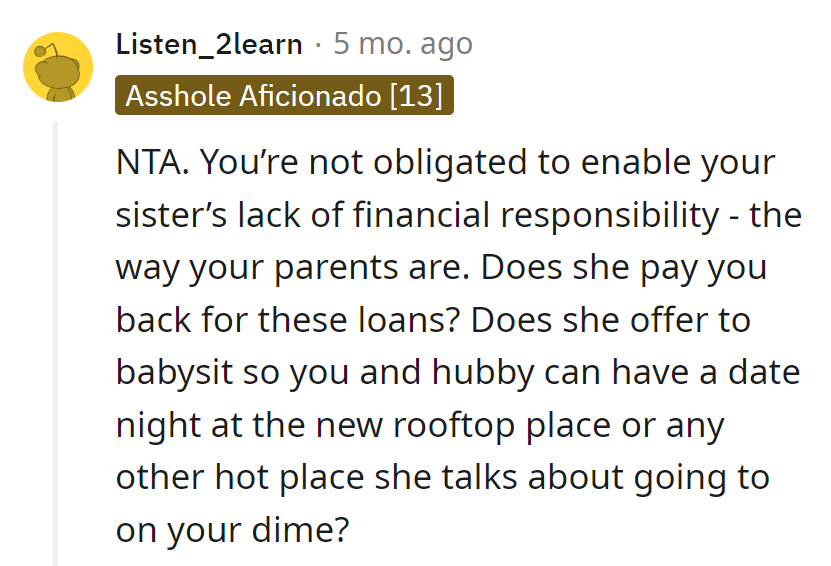Click the phrase 'other hot place'

[x=240, y=477]
